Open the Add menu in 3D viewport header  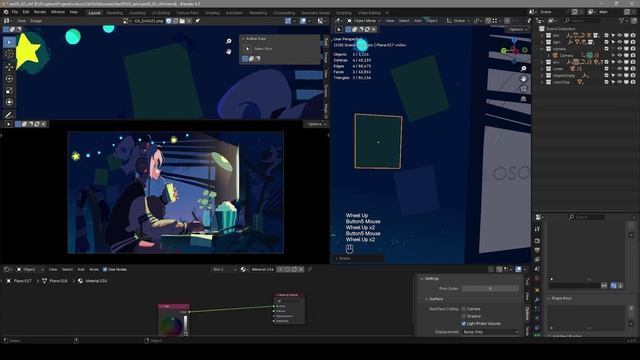coord(418,20)
